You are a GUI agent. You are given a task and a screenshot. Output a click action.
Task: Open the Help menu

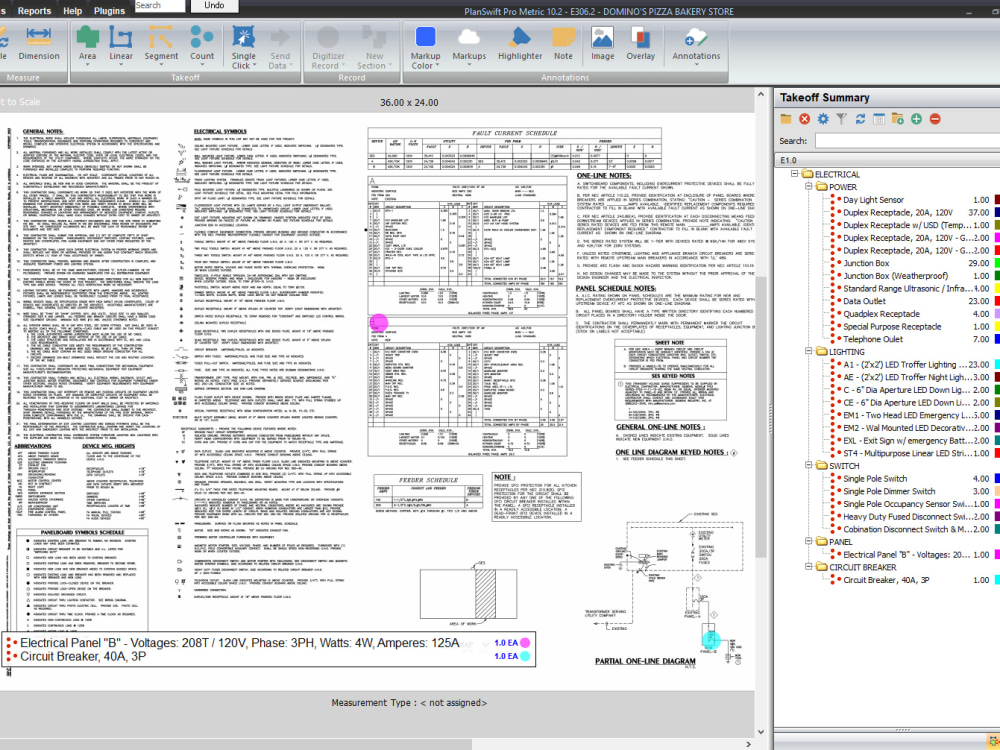coord(72,11)
